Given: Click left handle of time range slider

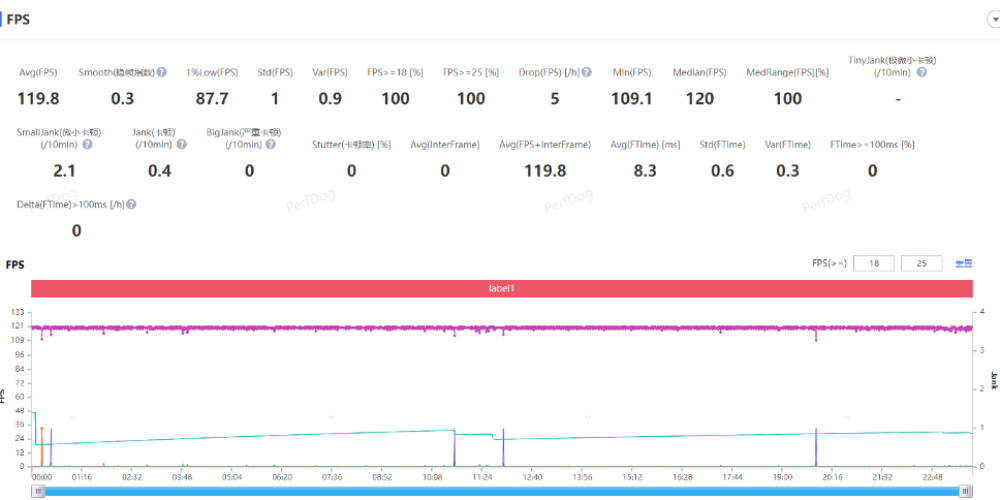Looking at the screenshot, I should pos(38,490).
